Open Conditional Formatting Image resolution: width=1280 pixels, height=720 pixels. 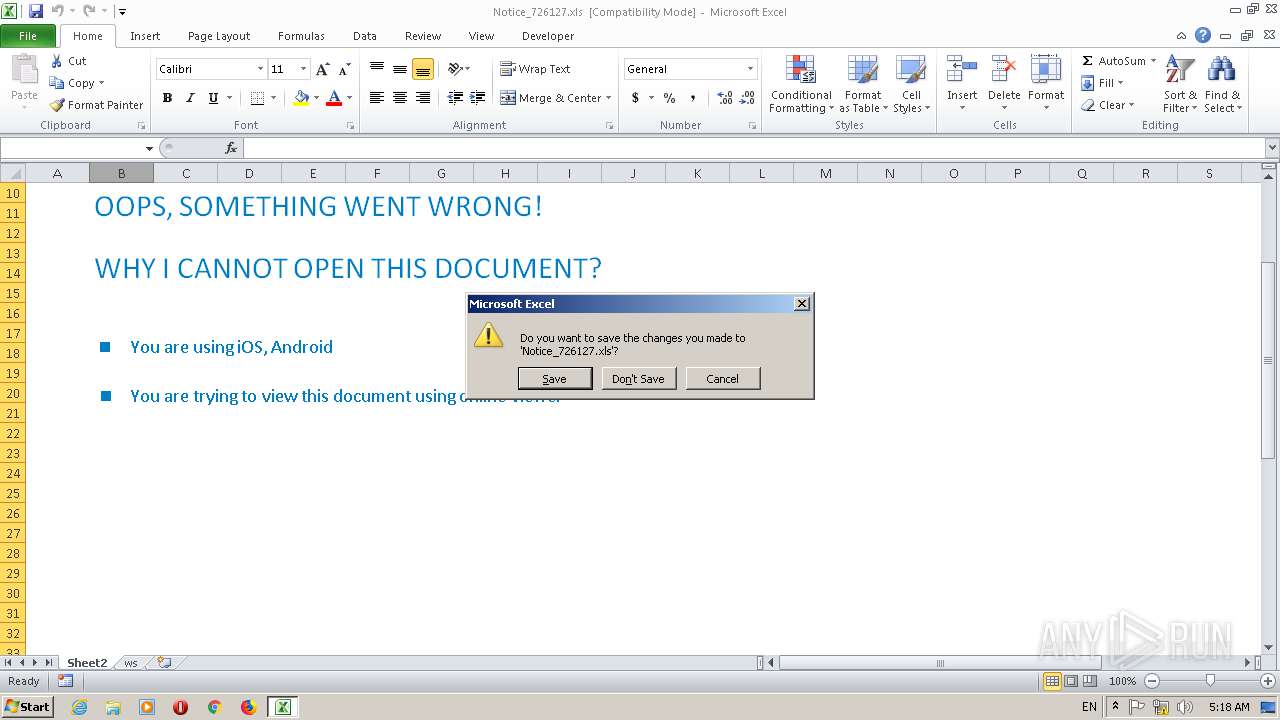coord(801,85)
